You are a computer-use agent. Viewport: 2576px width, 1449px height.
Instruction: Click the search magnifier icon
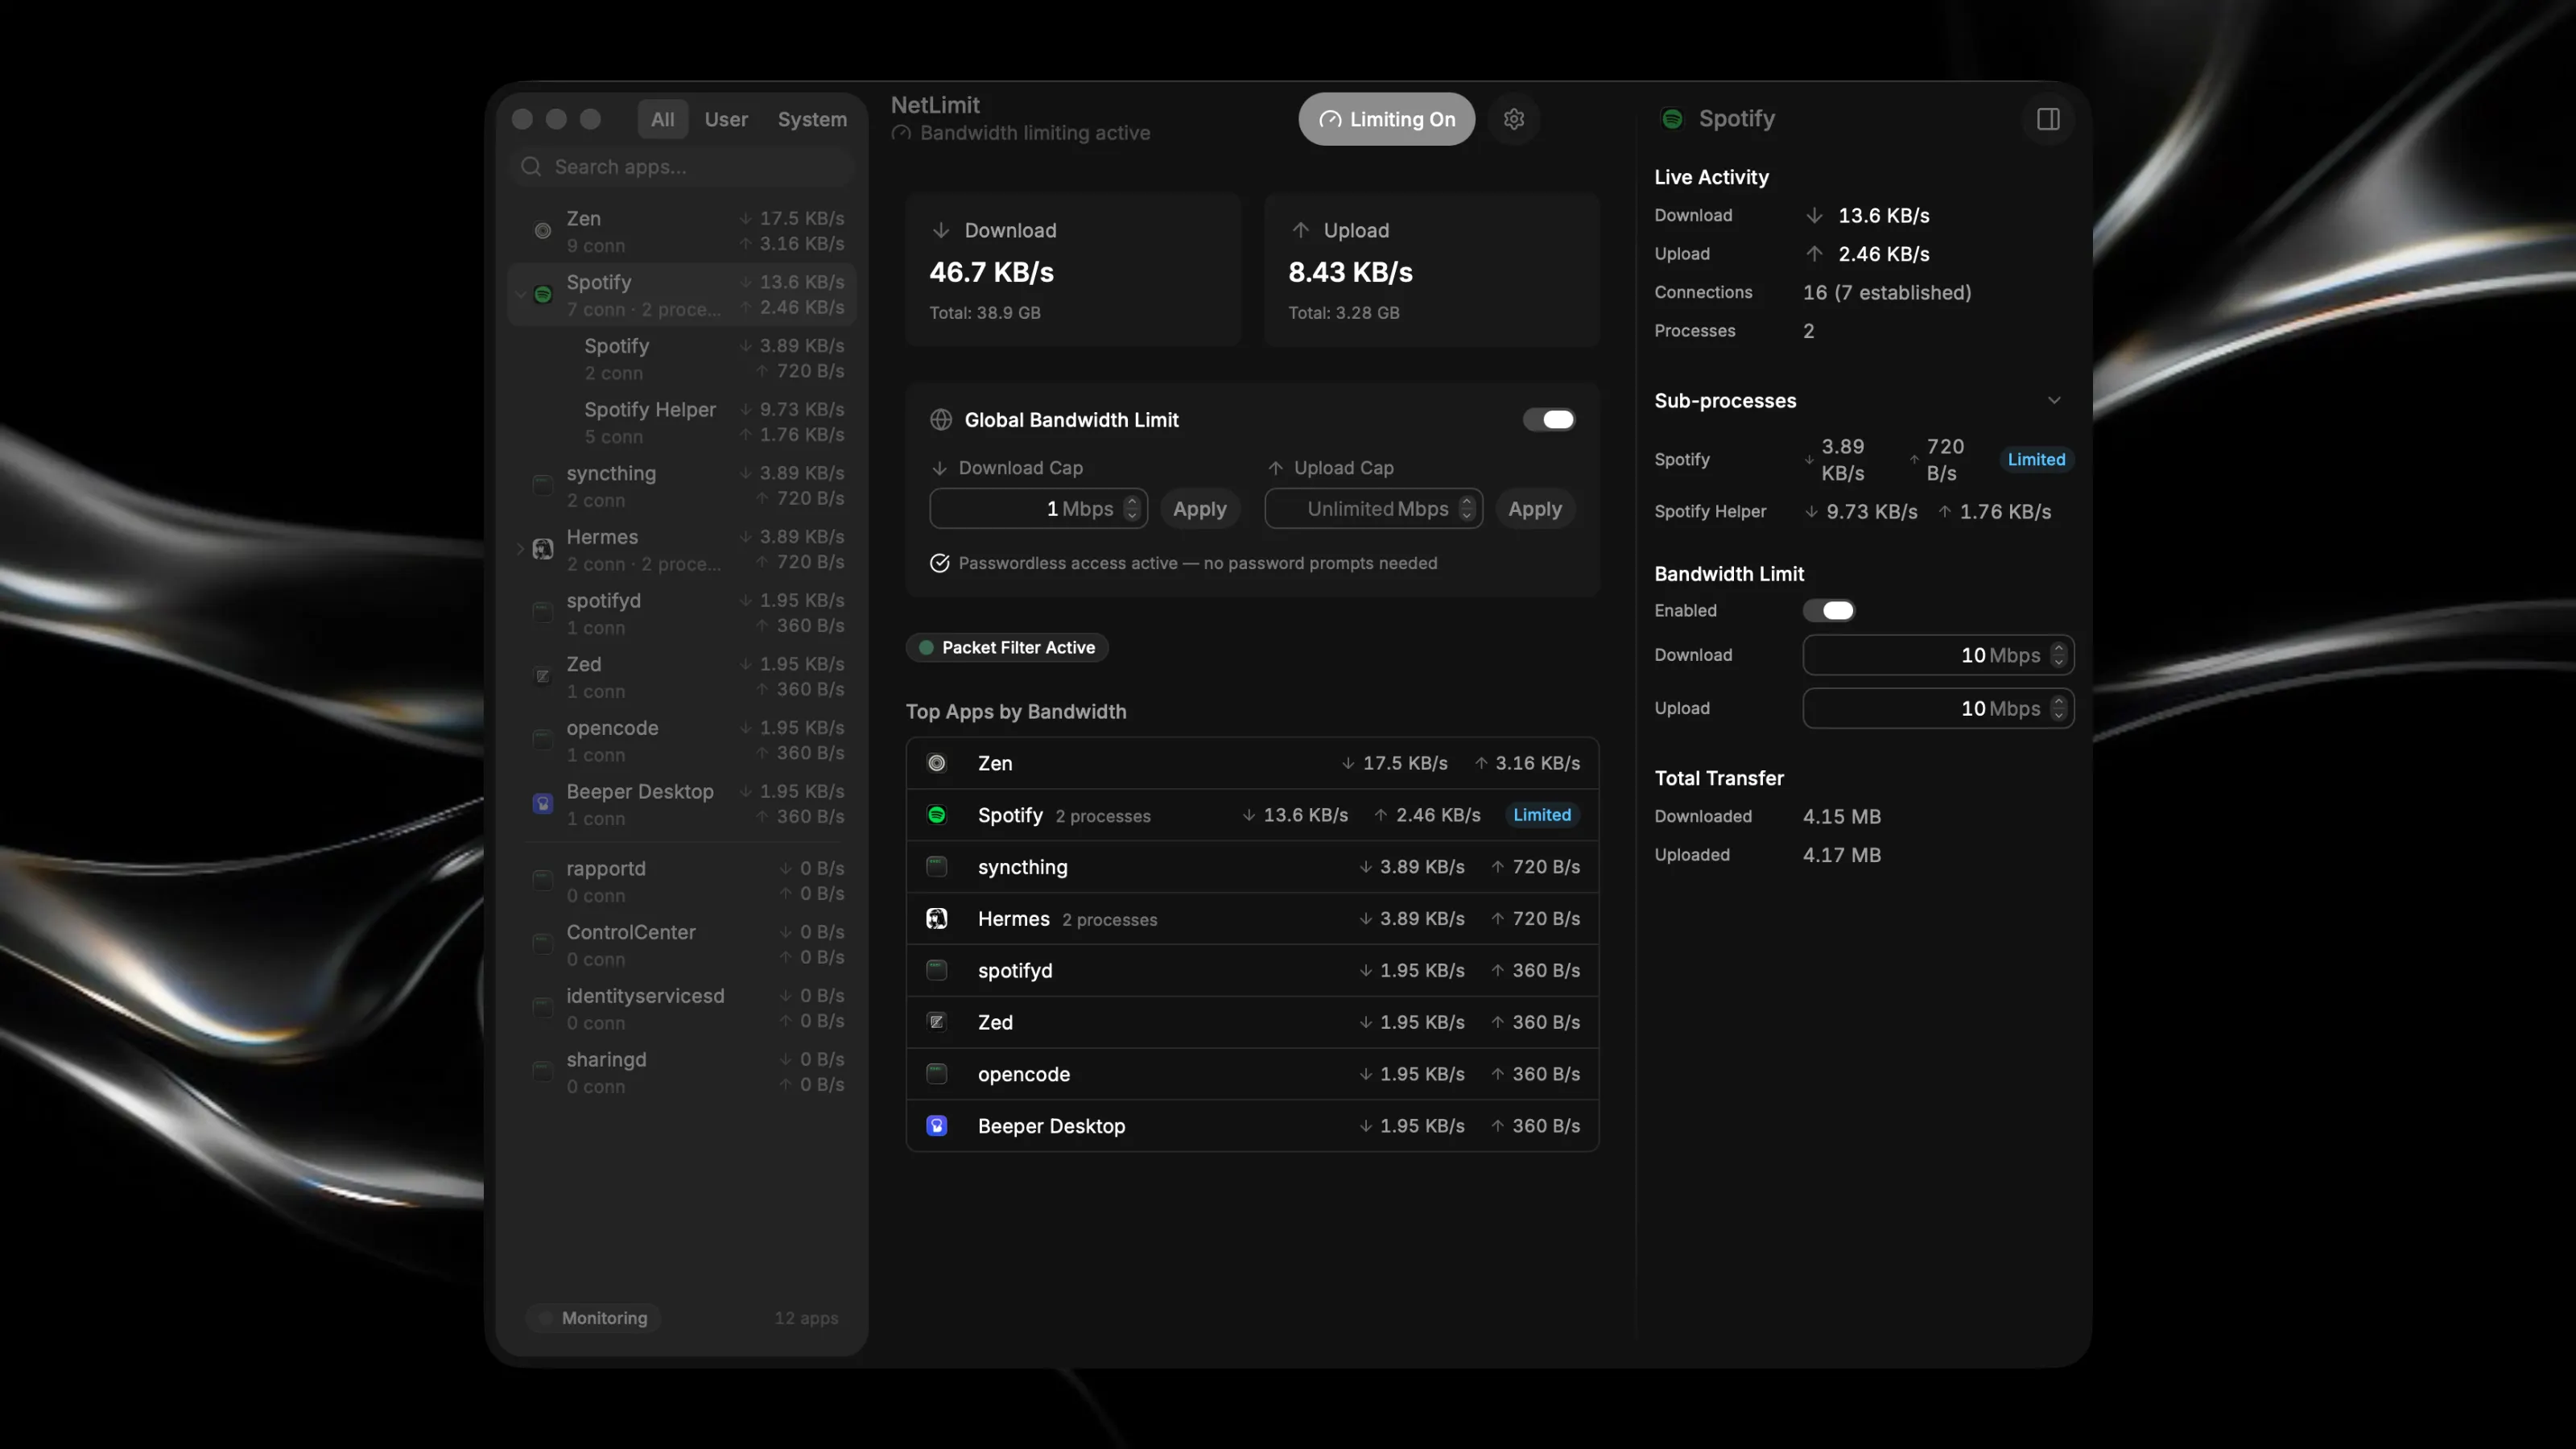click(531, 167)
